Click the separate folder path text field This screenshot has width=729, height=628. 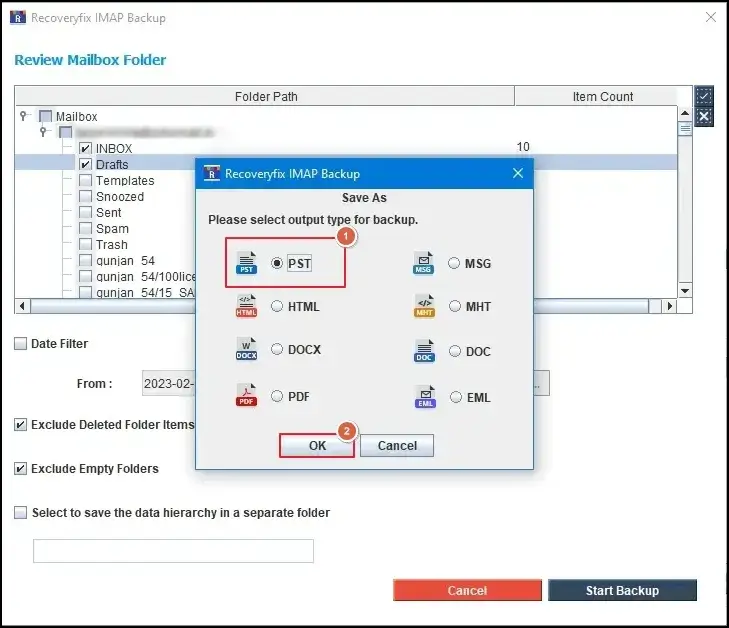(x=173, y=551)
